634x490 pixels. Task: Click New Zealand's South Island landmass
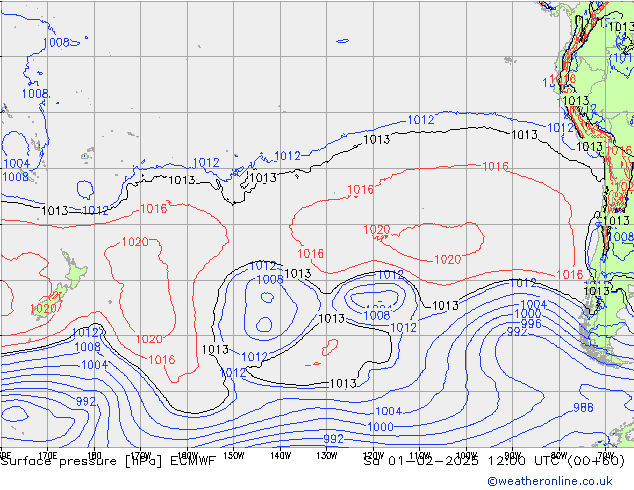point(49,304)
